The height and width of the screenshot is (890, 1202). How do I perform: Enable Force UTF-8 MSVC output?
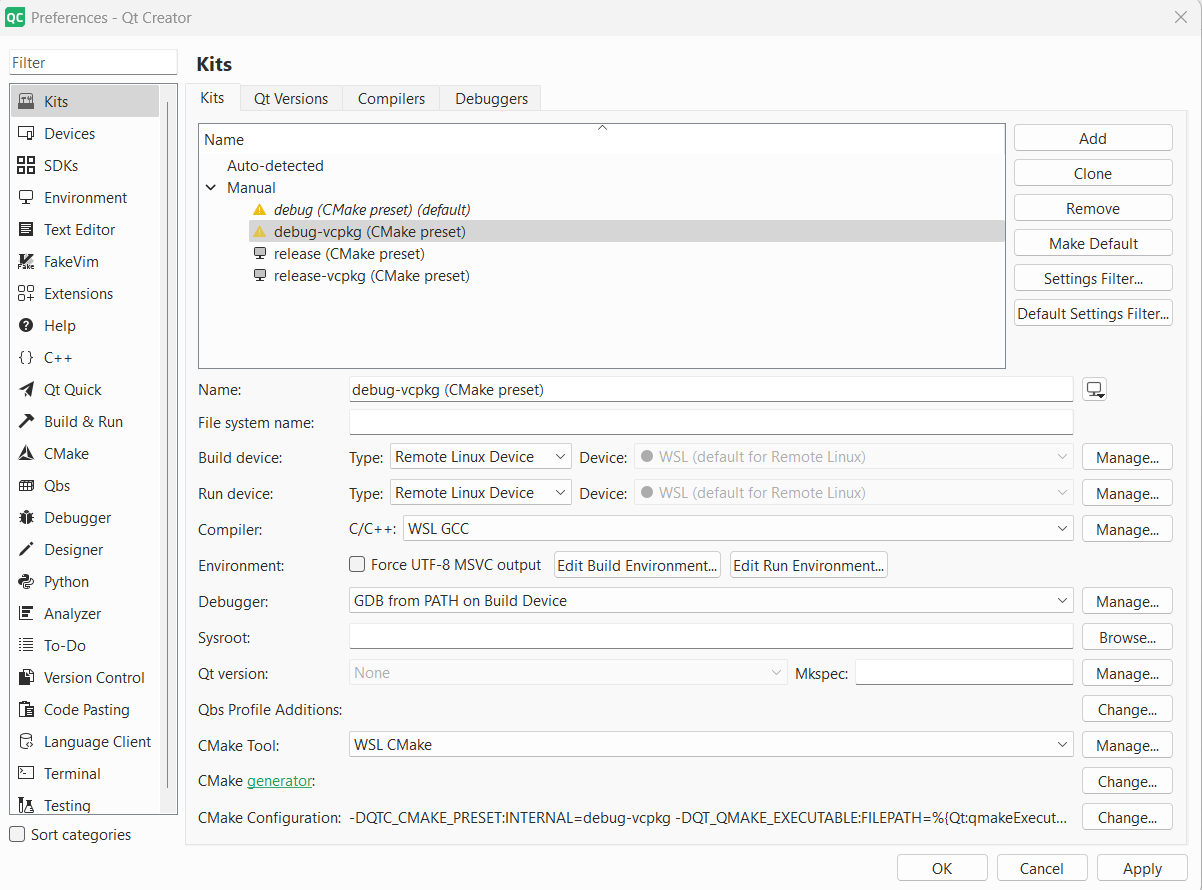(x=357, y=565)
